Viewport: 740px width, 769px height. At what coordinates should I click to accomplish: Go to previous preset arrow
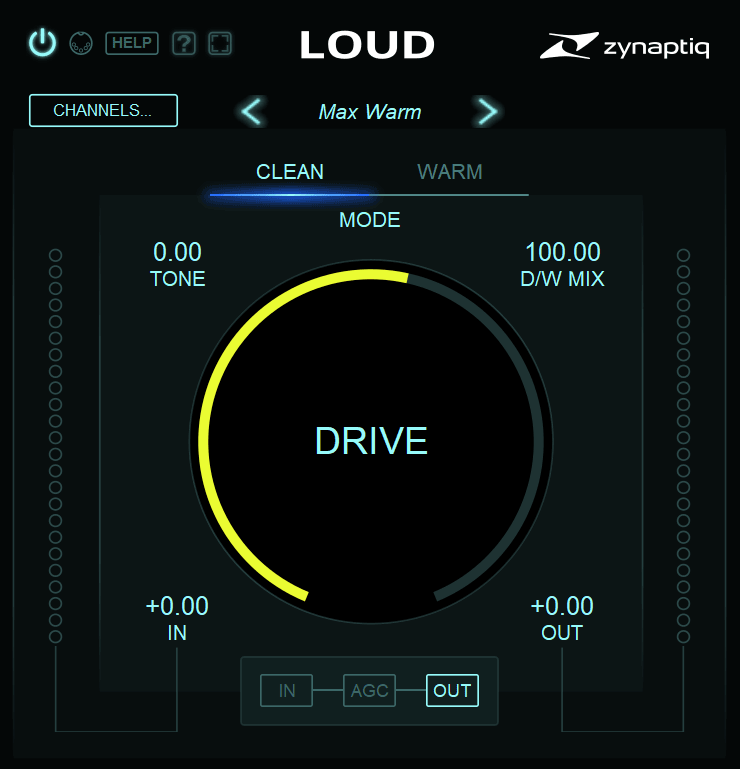253,111
